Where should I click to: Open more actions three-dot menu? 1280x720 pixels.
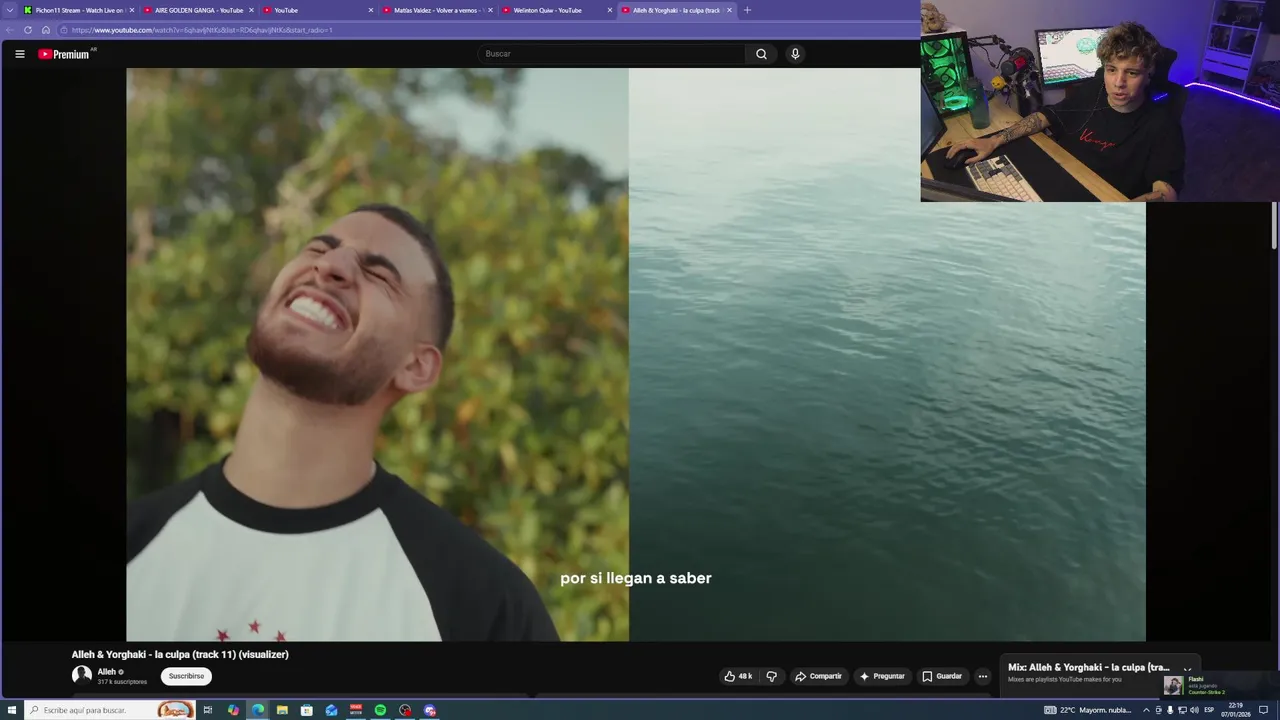(982, 676)
